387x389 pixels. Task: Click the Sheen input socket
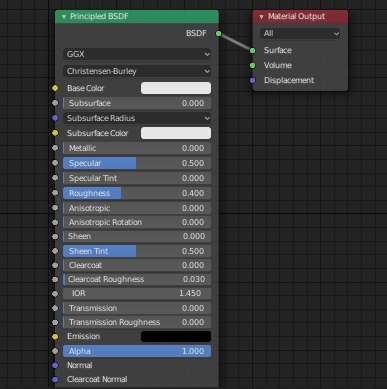pyautogui.click(x=55, y=237)
